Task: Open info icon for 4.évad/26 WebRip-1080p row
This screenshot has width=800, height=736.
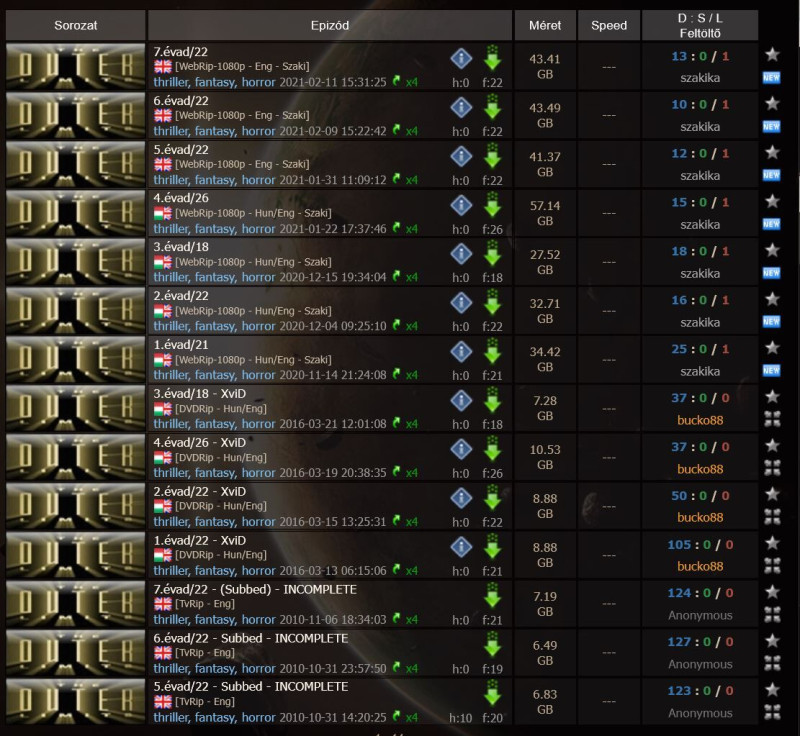Action: (x=461, y=205)
